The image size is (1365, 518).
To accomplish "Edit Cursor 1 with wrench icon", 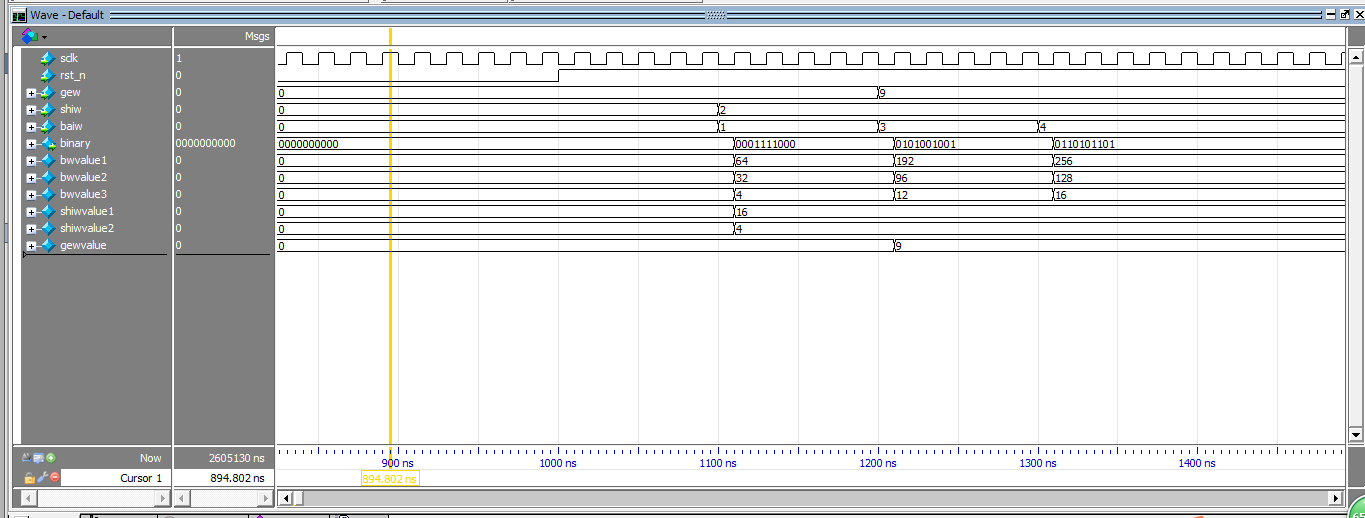I will click(42, 478).
